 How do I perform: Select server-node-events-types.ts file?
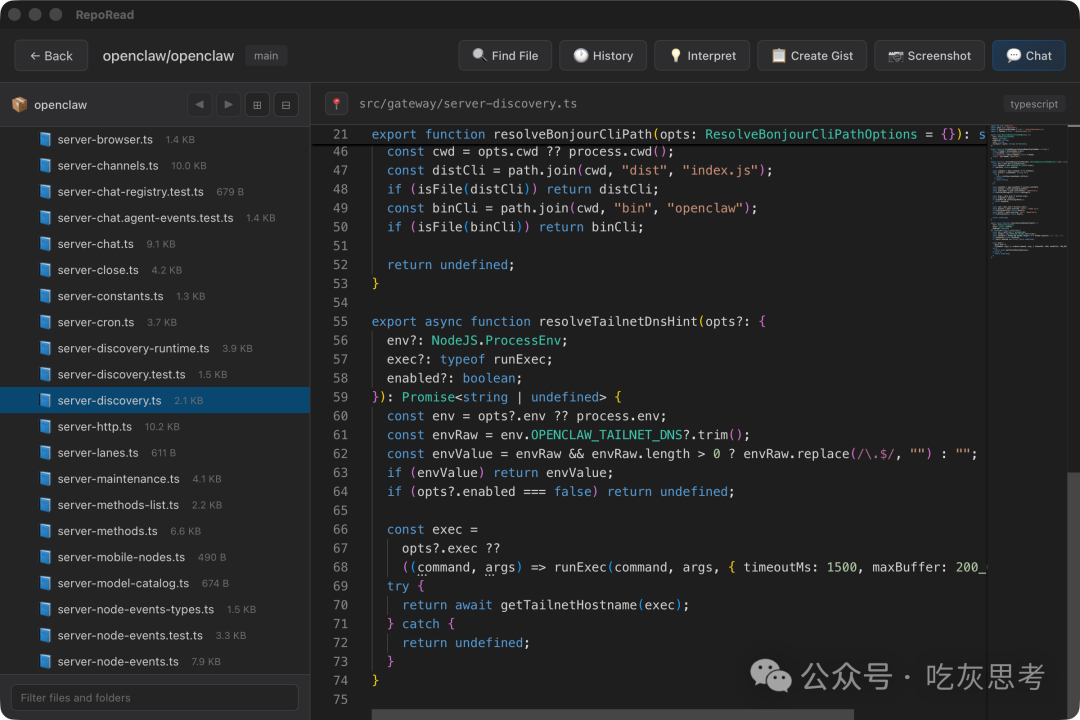tap(155, 610)
